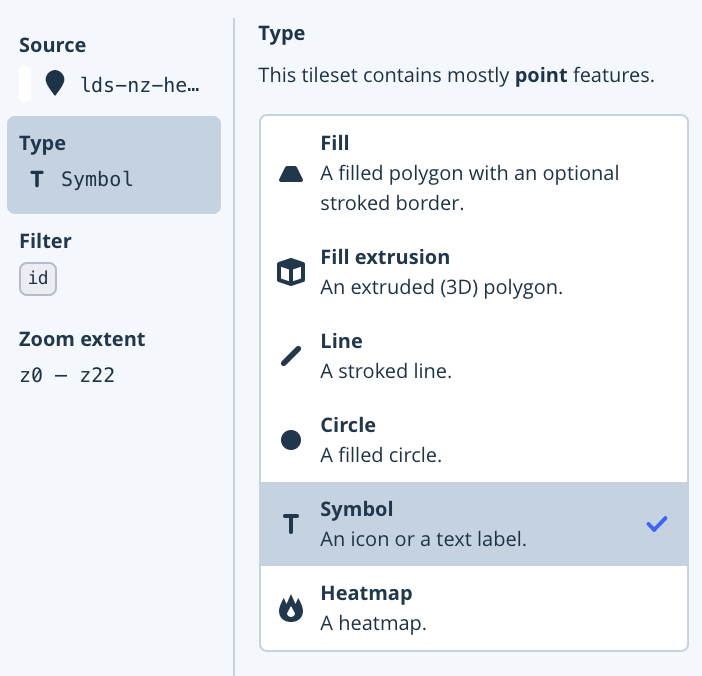The width and height of the screenshot is (702, 676).
Task: Pick the Circle layer type
Action: 474,440
